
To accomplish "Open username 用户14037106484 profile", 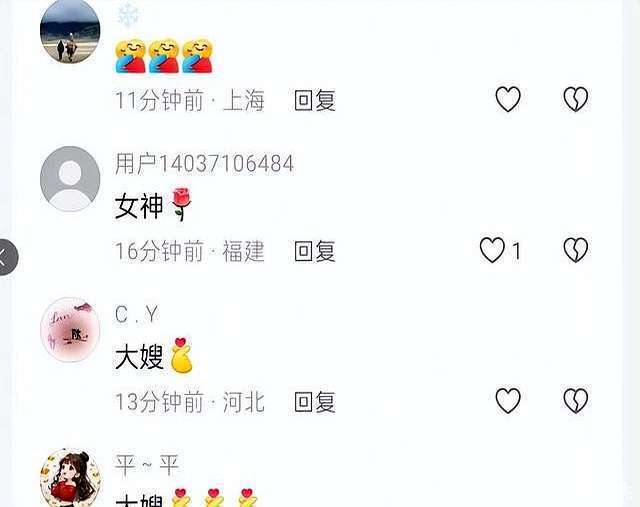I will coord(204,164).
